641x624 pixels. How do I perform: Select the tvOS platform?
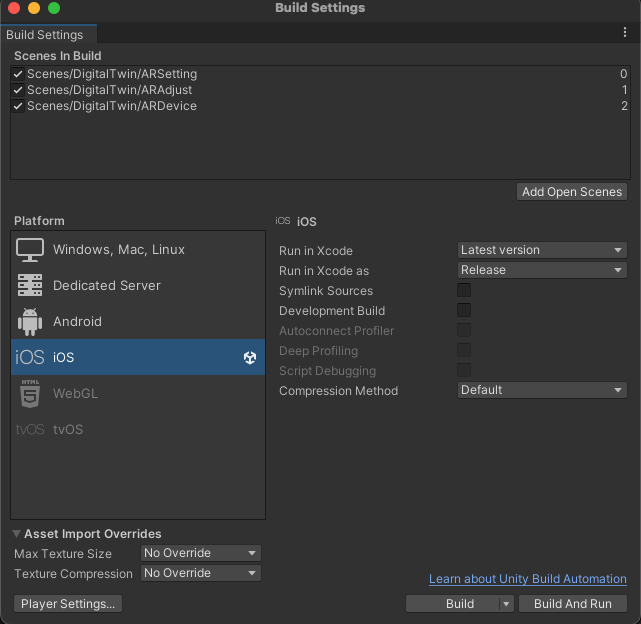click(x=138, y=429)
